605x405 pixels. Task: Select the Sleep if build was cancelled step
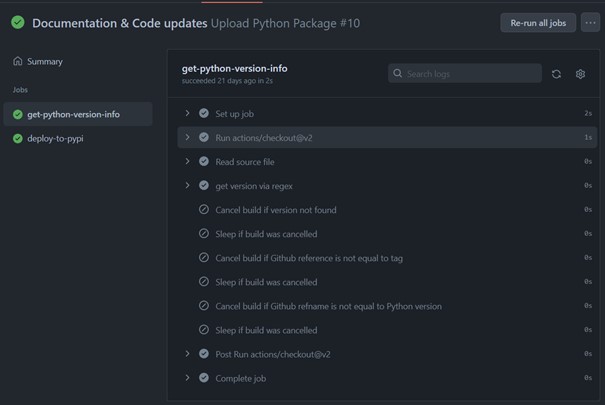coord(266,234)
